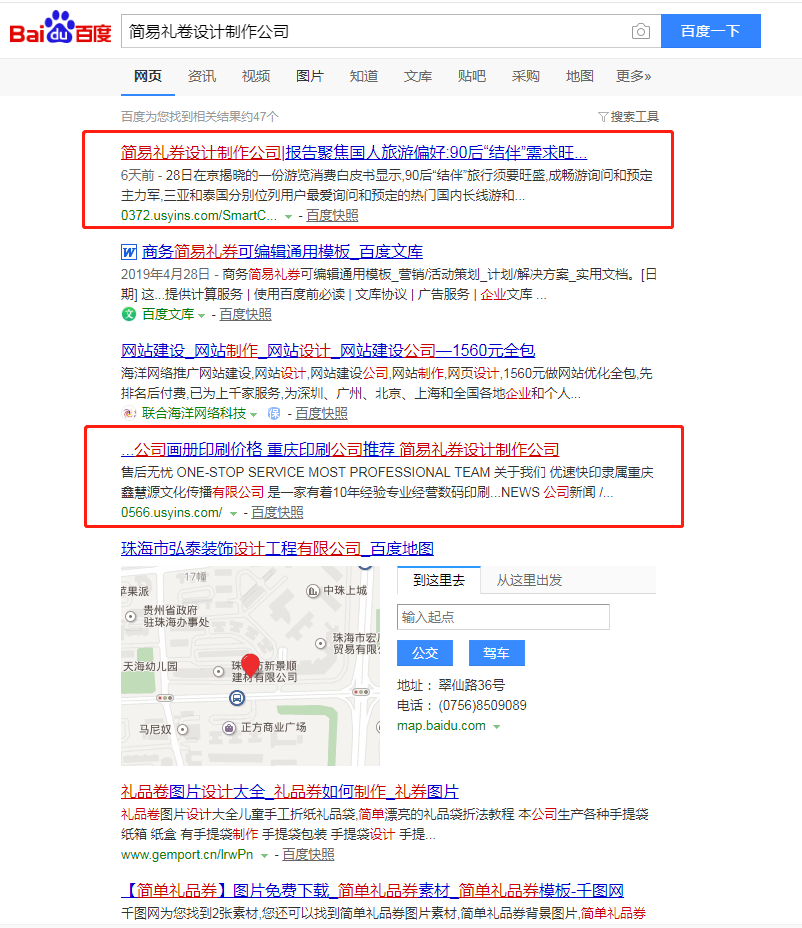This screenshot has width=802, height=928.
Task: Click the phone number (0756)8509089
Action: [x=482, y=705]
